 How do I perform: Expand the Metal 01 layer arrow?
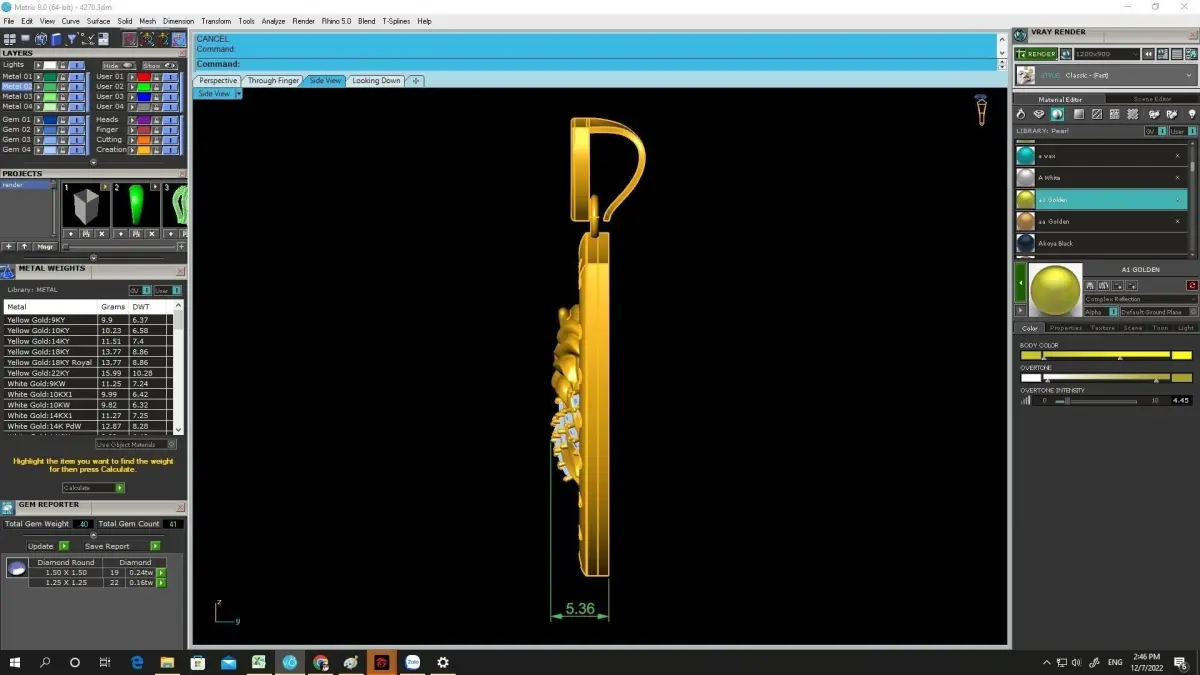39,77
